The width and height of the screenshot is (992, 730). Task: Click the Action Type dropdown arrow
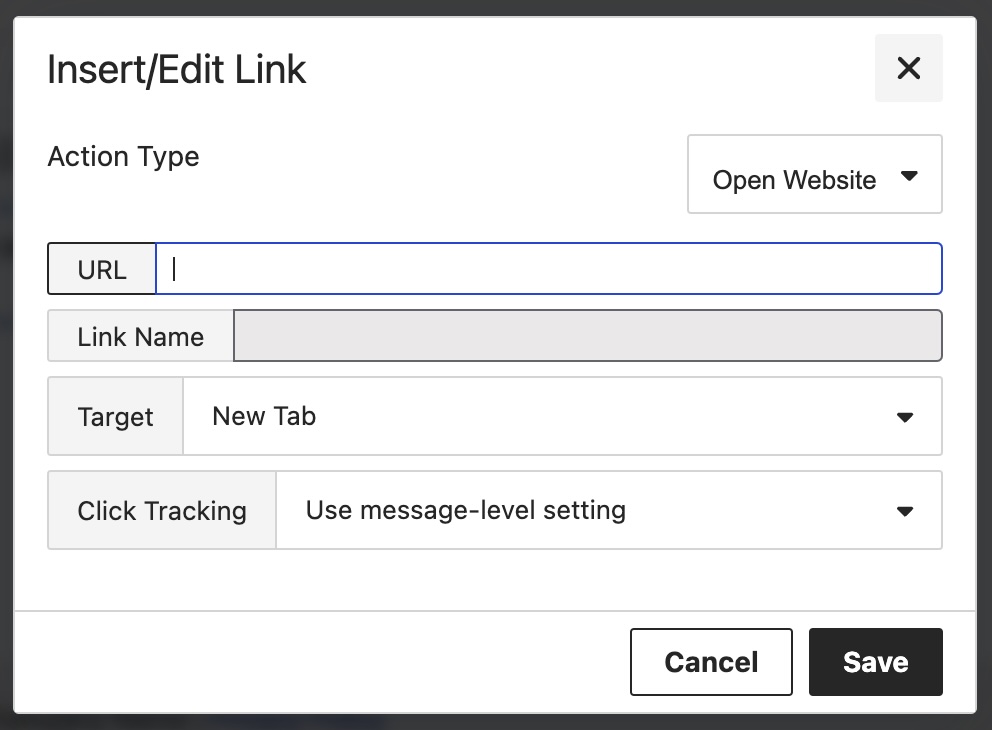click(x=909, y=176)
